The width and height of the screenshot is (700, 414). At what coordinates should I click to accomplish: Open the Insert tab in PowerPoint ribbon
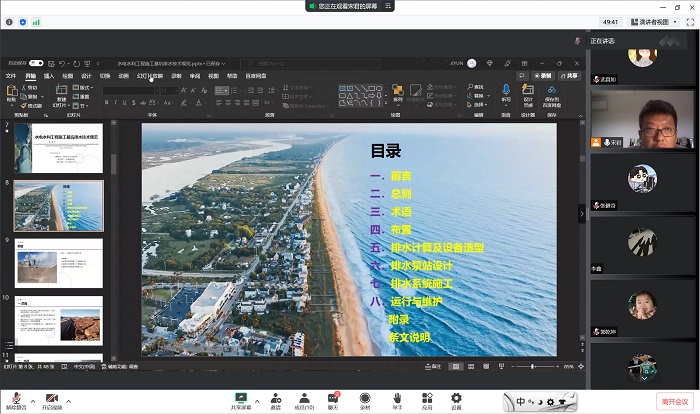tap(48, 75)
